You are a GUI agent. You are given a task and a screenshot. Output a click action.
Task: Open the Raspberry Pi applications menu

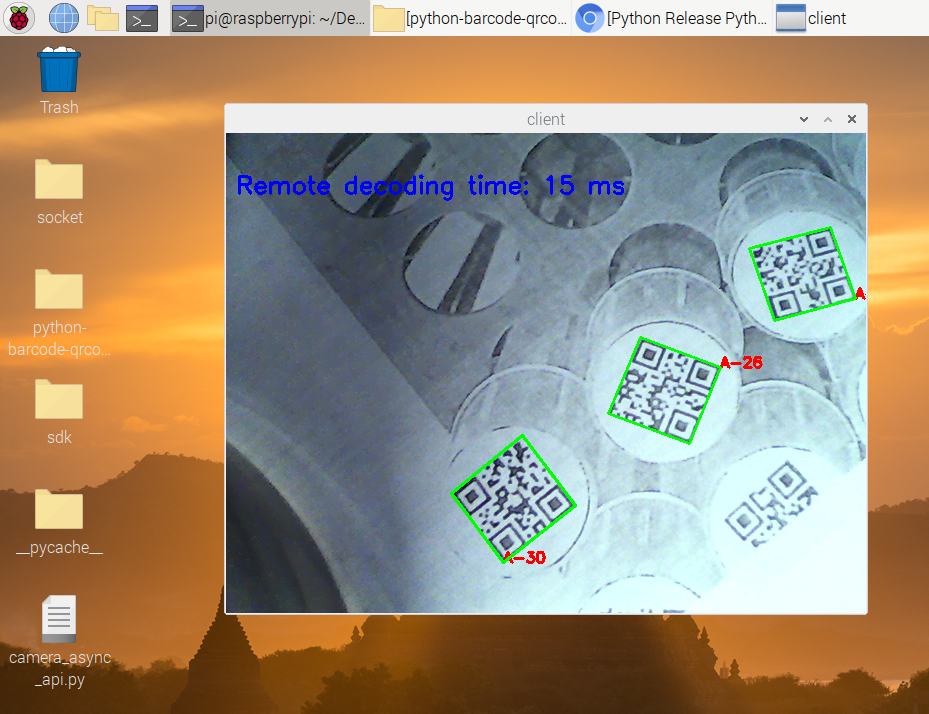click(19, 17)
